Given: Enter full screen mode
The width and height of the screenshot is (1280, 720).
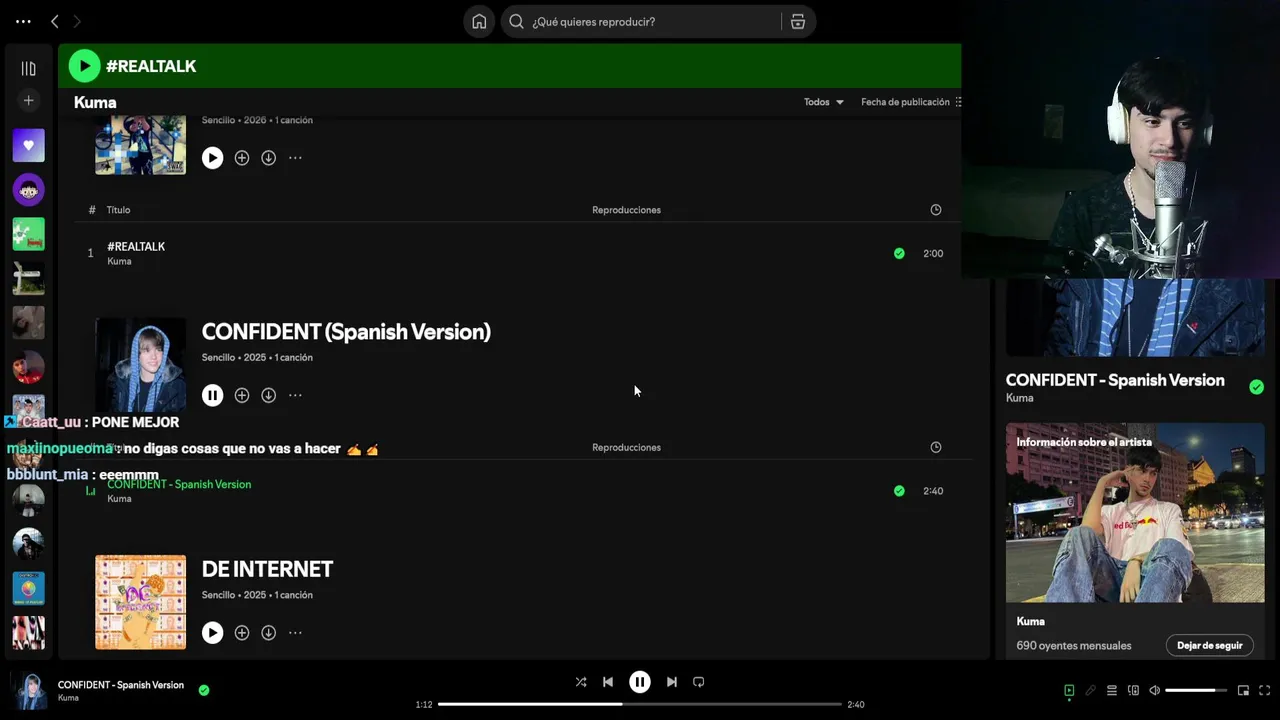Looking at the screenshot, I should pyautogui.click(x=1265, y=690).
